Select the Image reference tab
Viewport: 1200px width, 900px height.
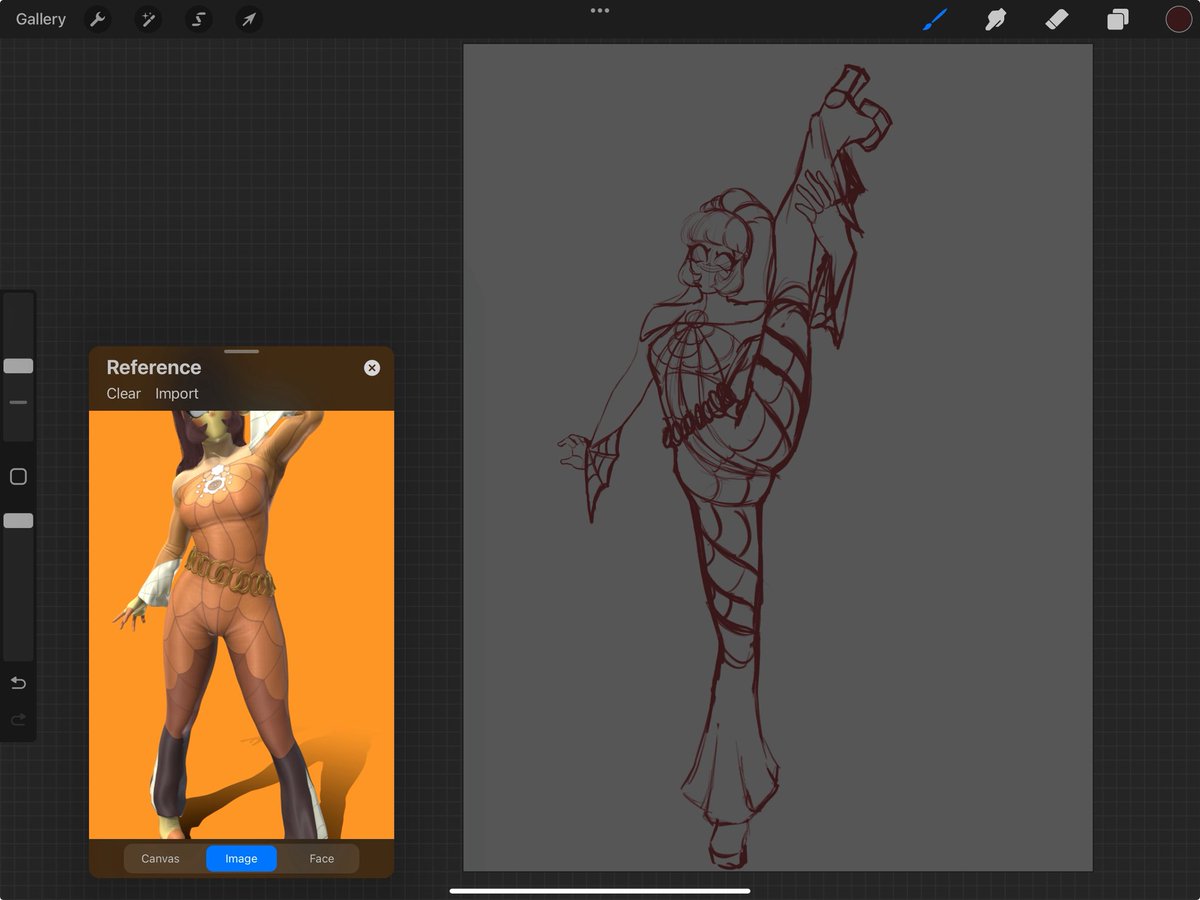[x=241, y=859]
